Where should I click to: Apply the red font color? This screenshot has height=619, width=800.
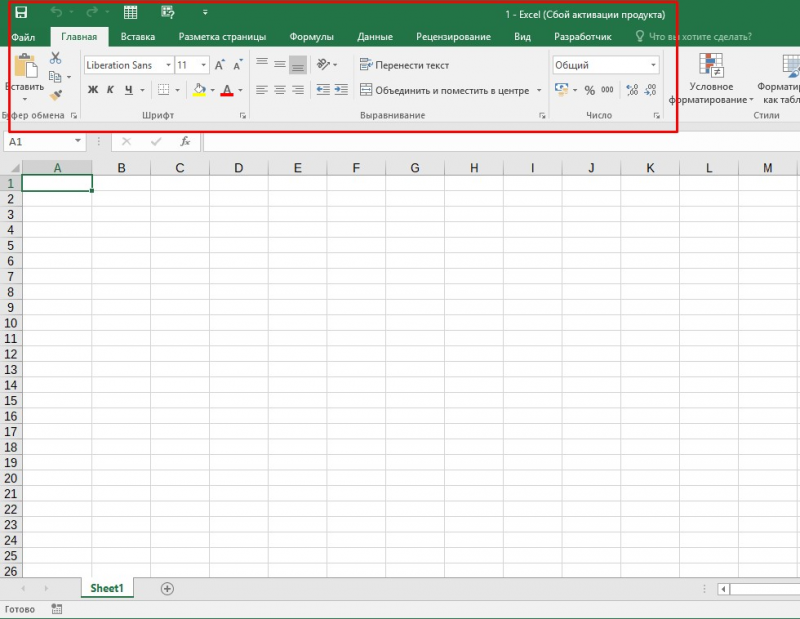point(227,90)
